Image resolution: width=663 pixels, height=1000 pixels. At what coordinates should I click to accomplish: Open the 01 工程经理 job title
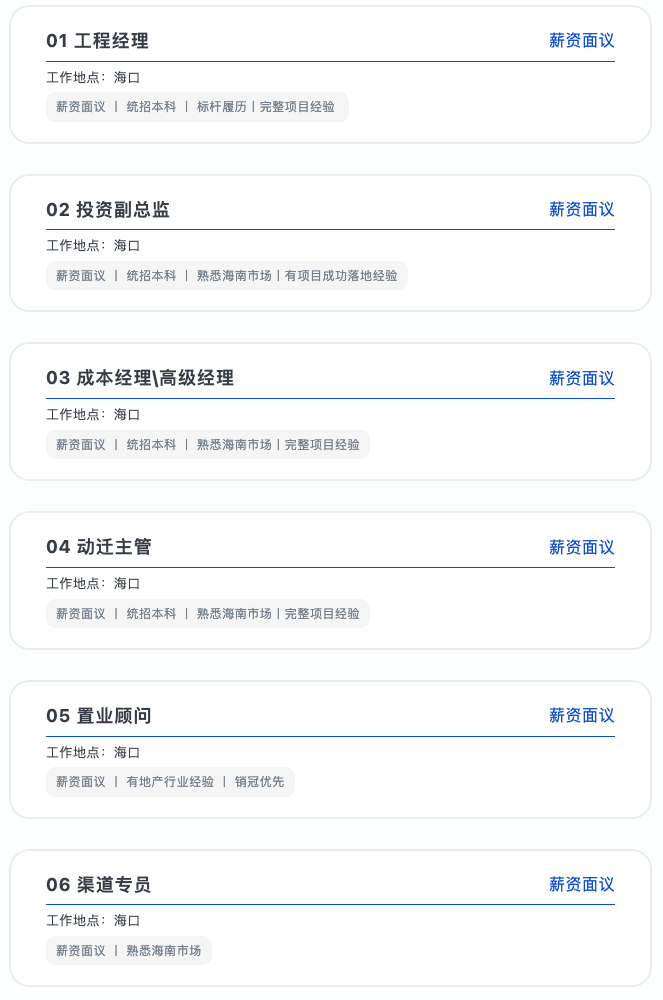(98, 41)
